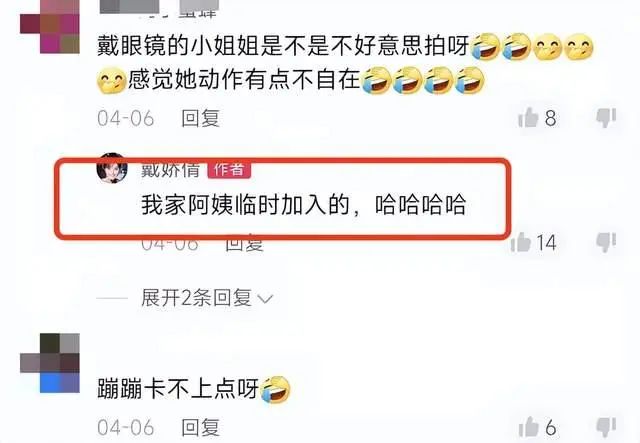This screenshot has width=640, height=443.
Task: Open the author 戴娇倩's profile picture
Action: 112,168
